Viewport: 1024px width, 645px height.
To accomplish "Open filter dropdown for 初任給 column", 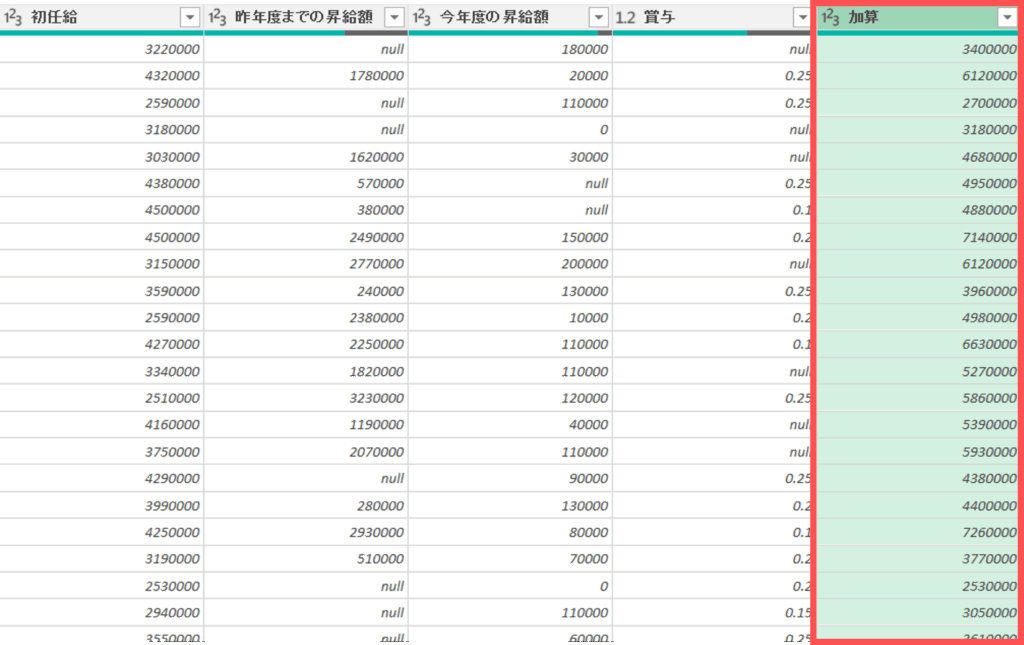I will (x=190, y=17).
